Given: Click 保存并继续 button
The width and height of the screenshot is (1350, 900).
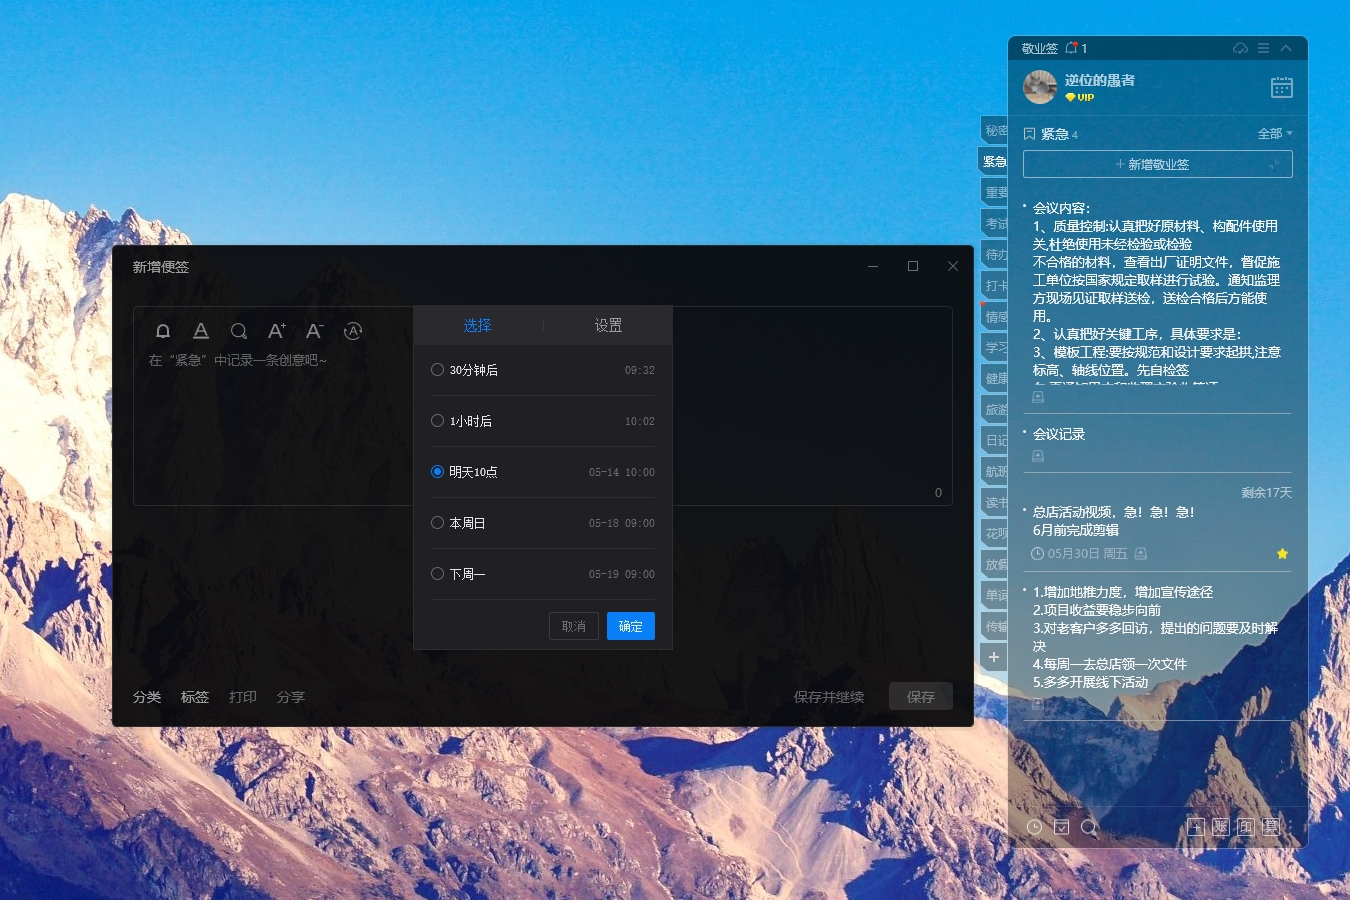Looking at the screenshot, I should click(829, 697).
